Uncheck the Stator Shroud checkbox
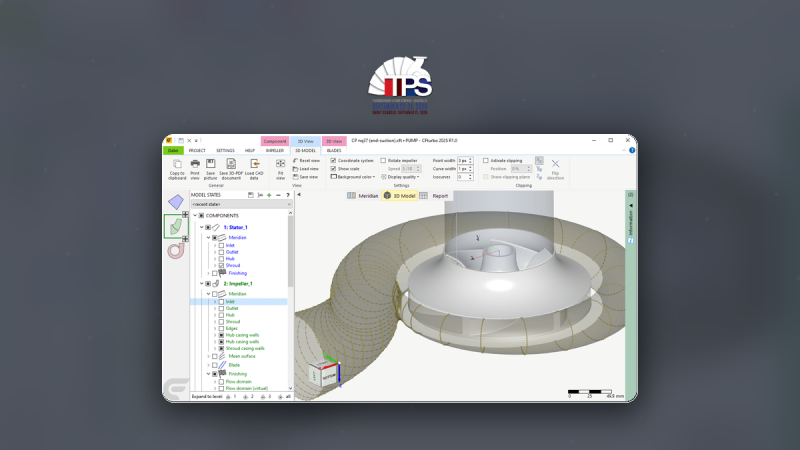Image resolution: width=800 pixels, height=450 pixels. [x=221, y=266]
